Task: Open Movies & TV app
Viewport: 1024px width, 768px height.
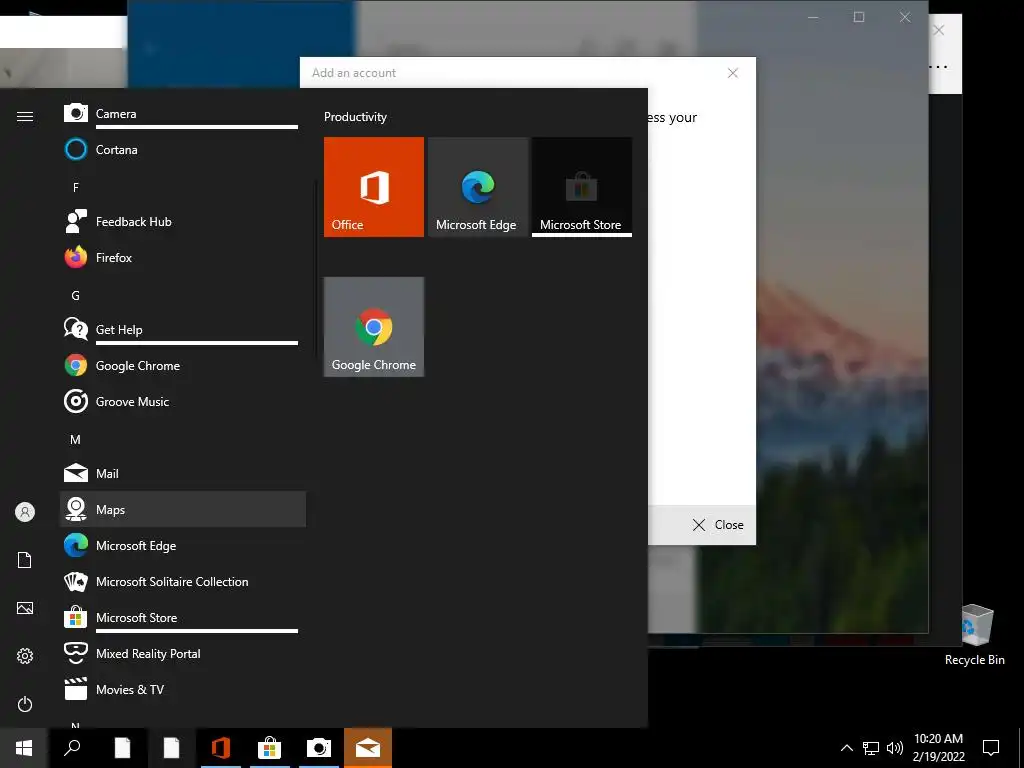Action: (183, 690)
